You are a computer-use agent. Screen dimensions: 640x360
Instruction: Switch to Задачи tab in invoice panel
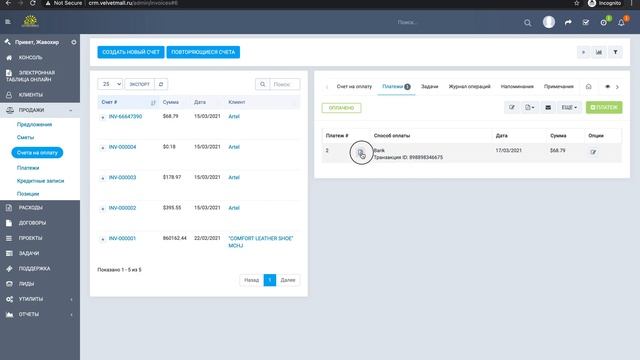coord(429,87)
